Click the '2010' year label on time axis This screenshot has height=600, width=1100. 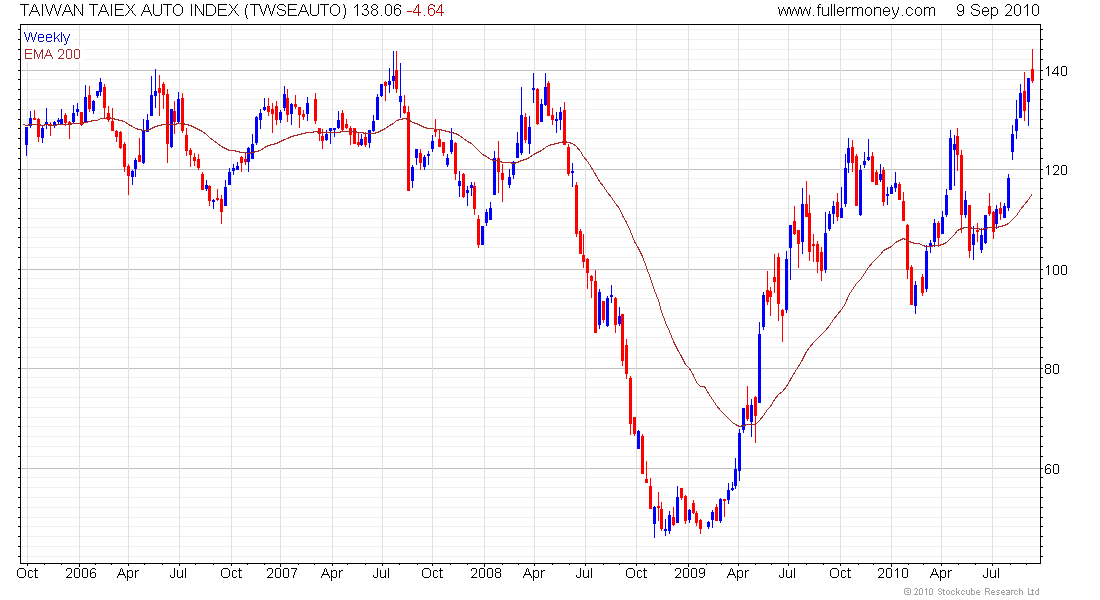click(893, 573)
